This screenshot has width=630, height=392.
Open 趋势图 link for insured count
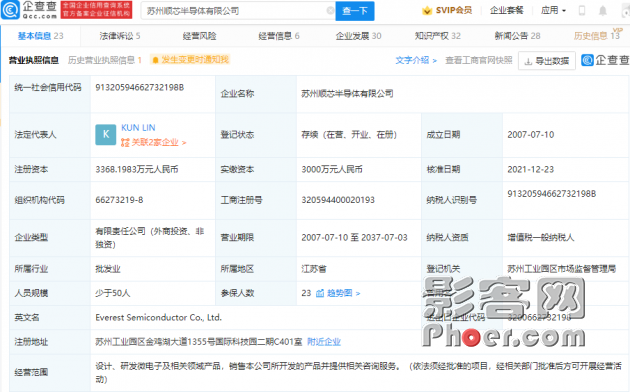click(x=343, y=293)
